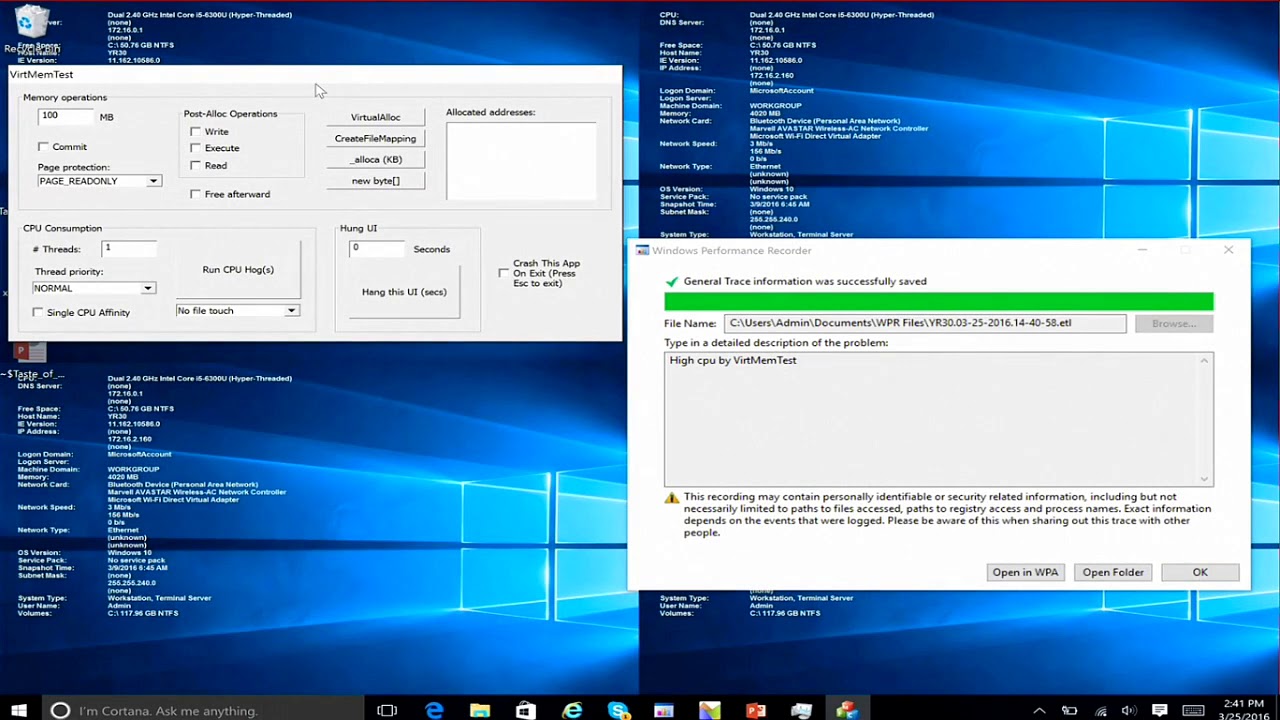This screenshot has width=1280, height=720.
Task: Expand the Thread priority NORMAL dropdown
Action: (x=93, y=288)
